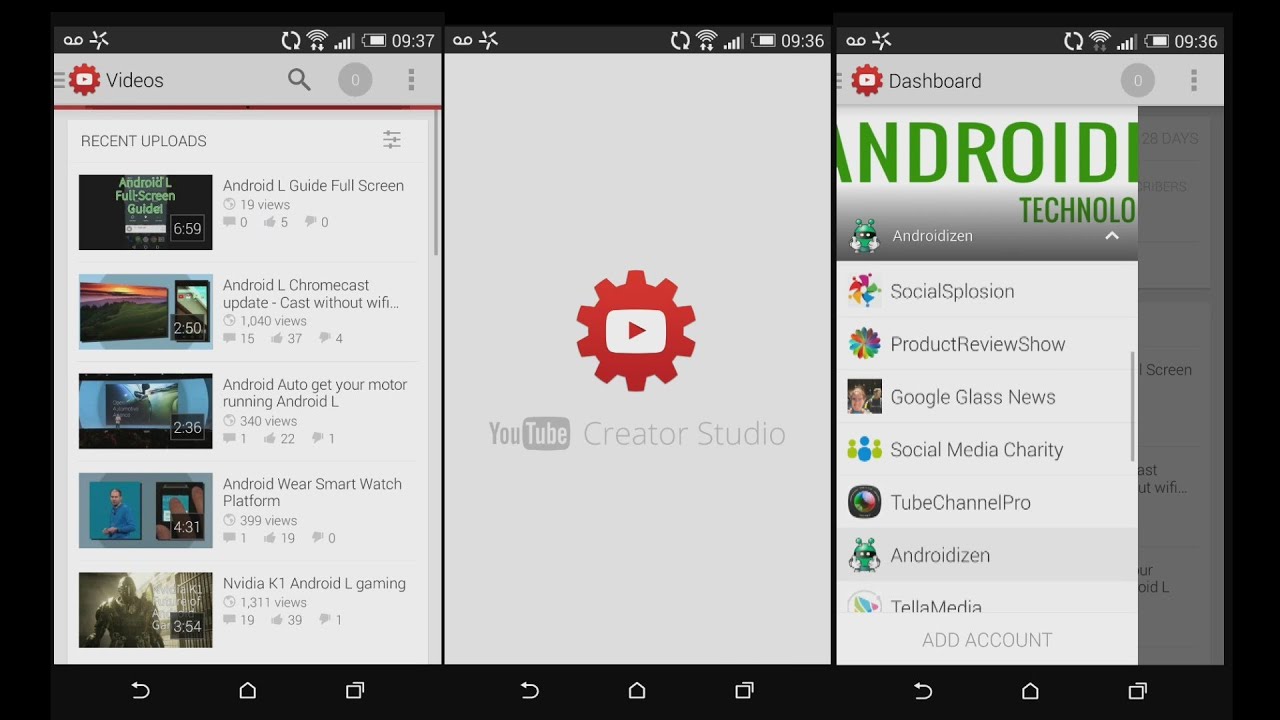Open notifications badge in Videos screen
1280x720 pixels.
355,80
